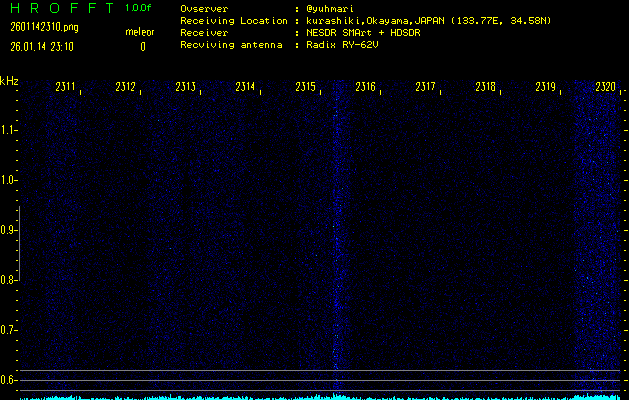Click the 2315 time marker
This screenshot has height=400, width=629.
point(305,87)
